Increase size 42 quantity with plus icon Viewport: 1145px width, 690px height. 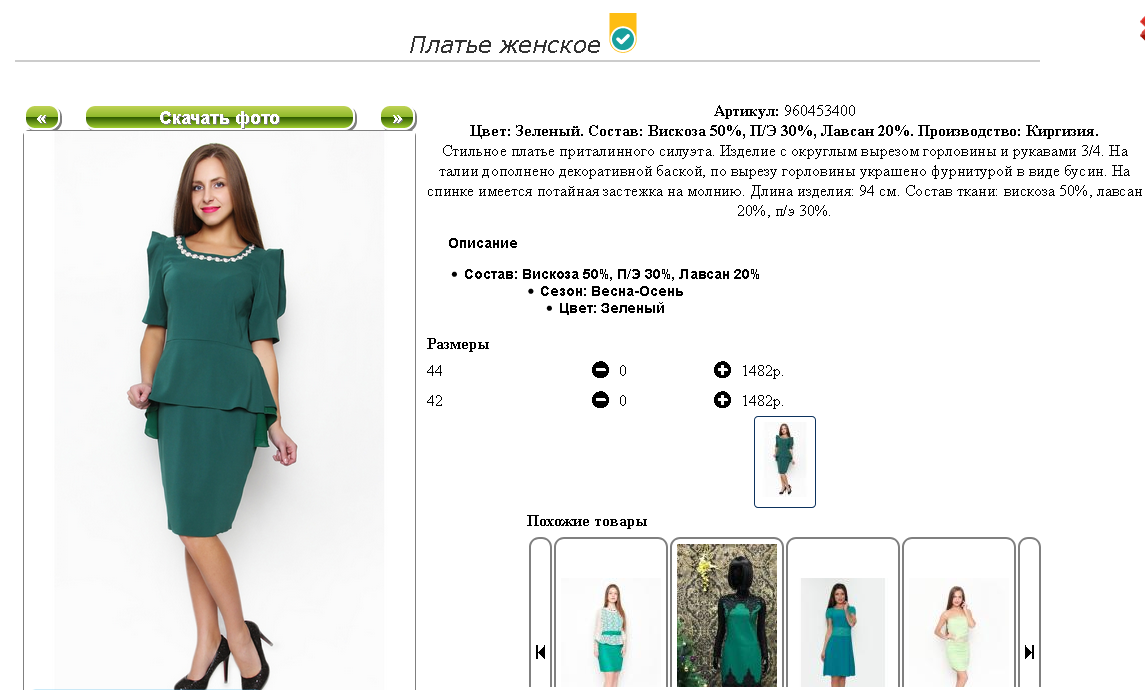[x=722, y=400]
